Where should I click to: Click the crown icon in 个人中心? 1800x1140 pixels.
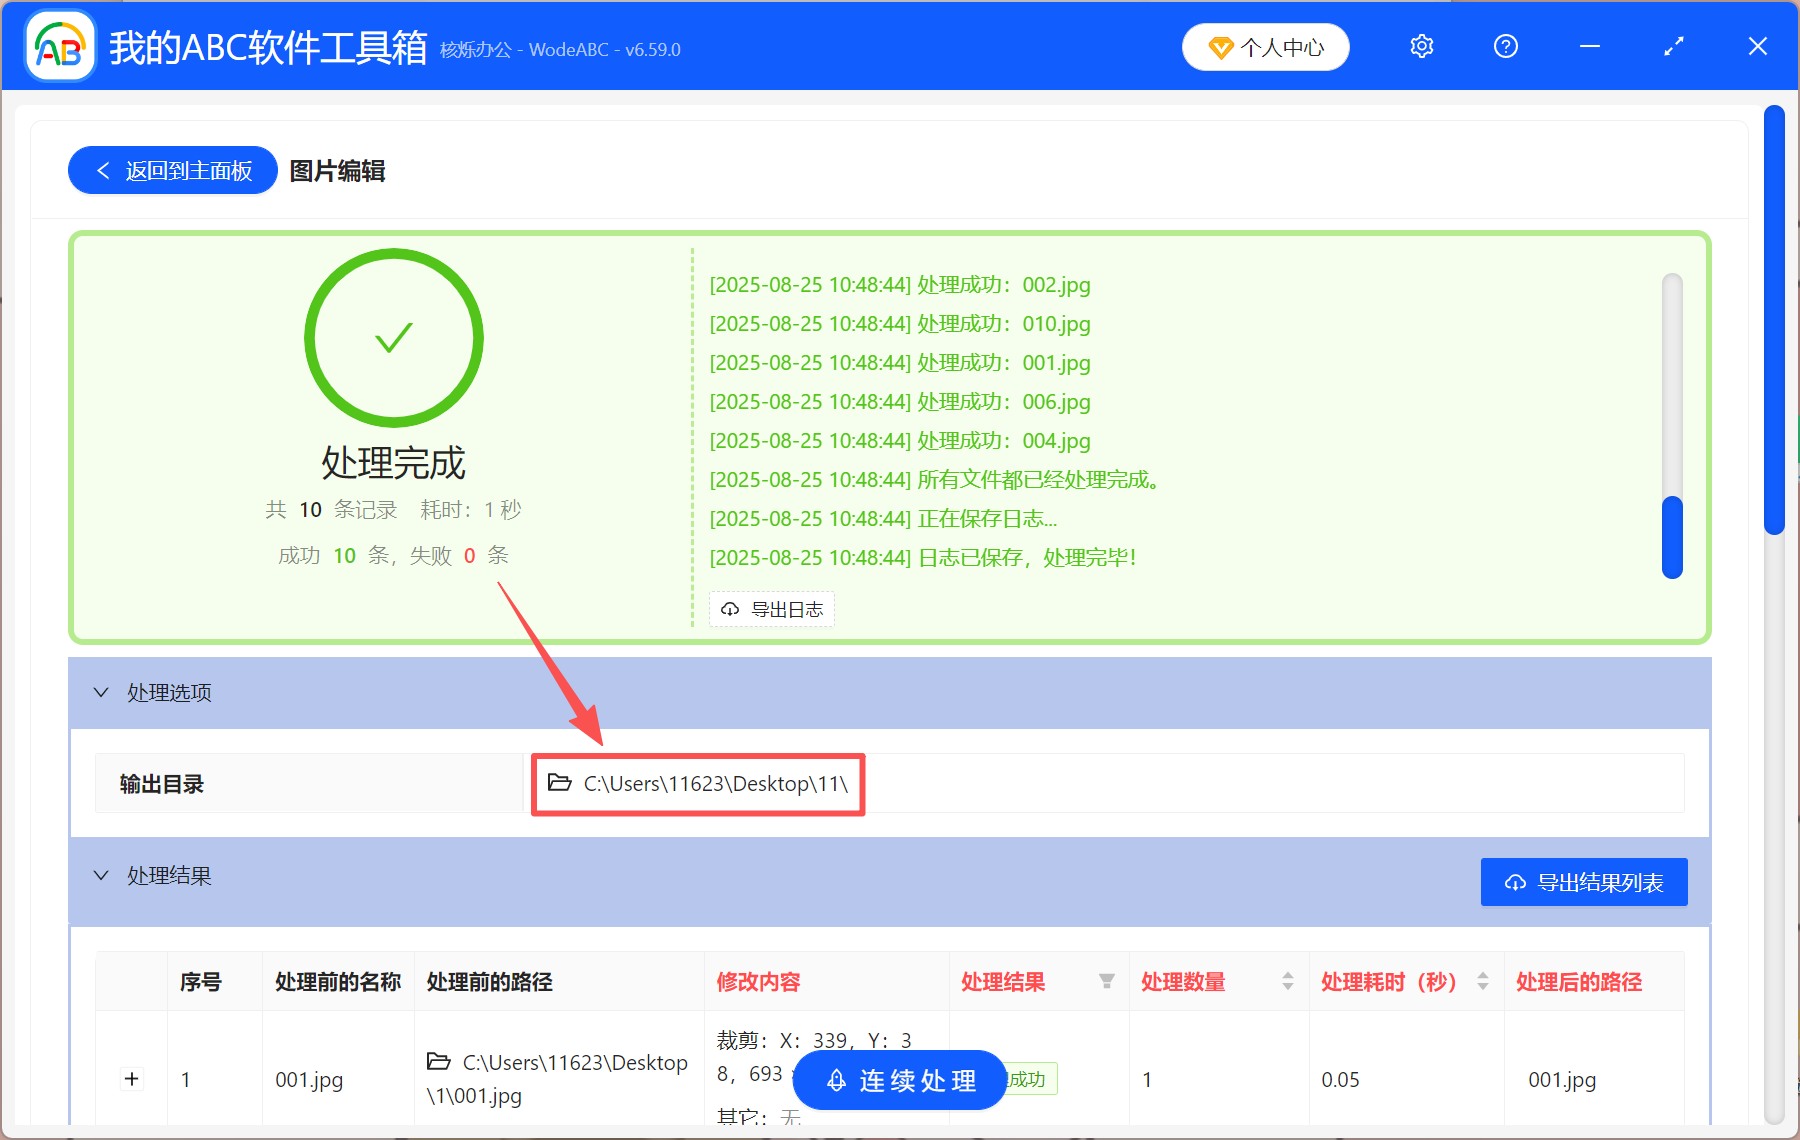pyautogui.click(x=1221, y=47)
